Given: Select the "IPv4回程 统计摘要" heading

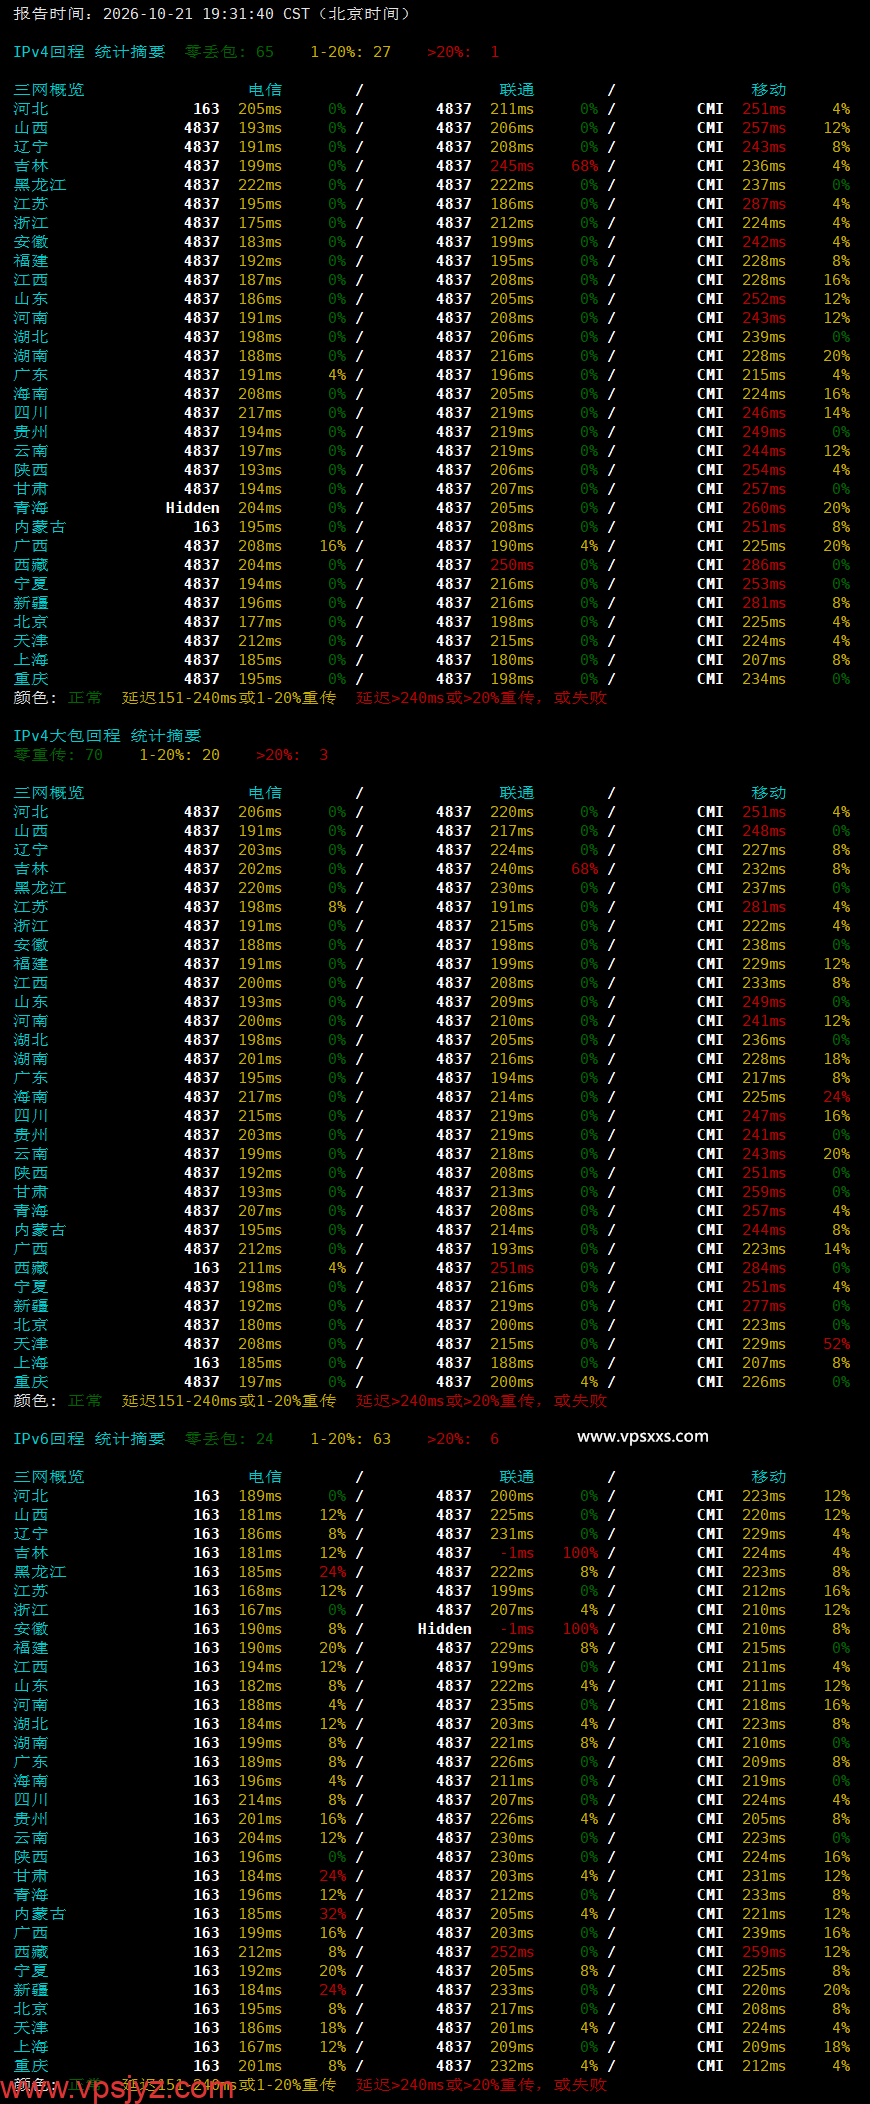Looking at the screenshot, I should click(x=89, y=52).
